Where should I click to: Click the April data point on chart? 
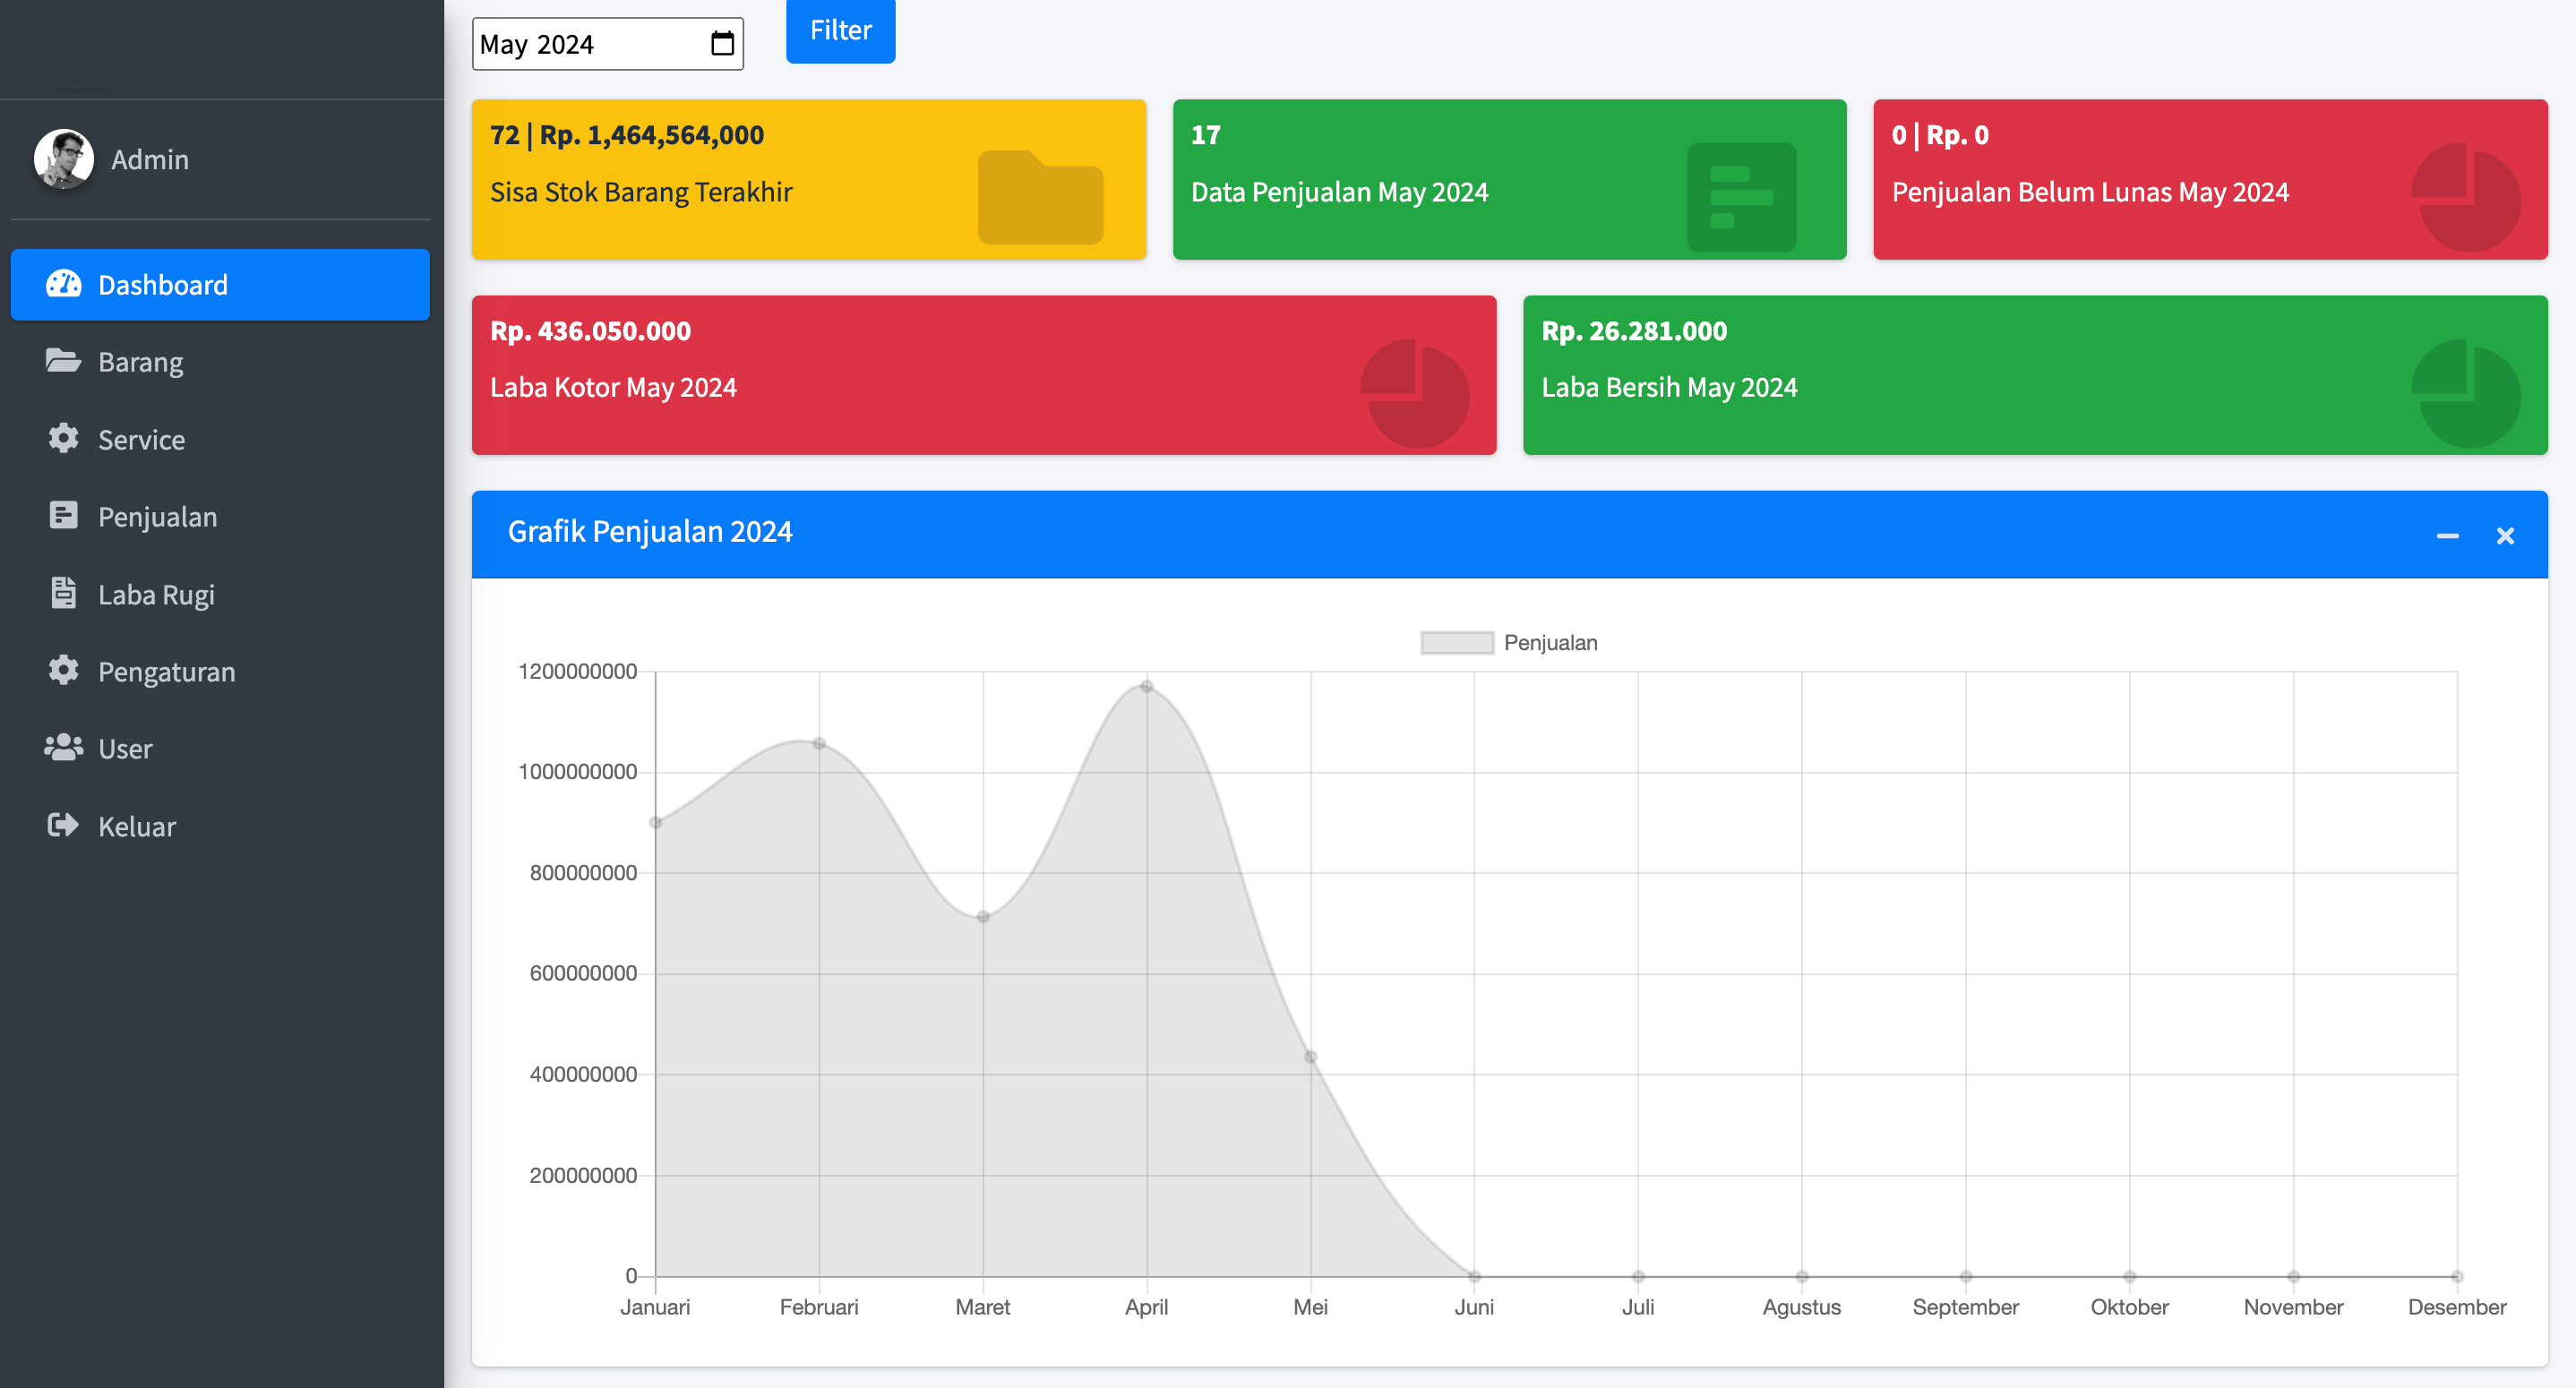[1147, 686]
